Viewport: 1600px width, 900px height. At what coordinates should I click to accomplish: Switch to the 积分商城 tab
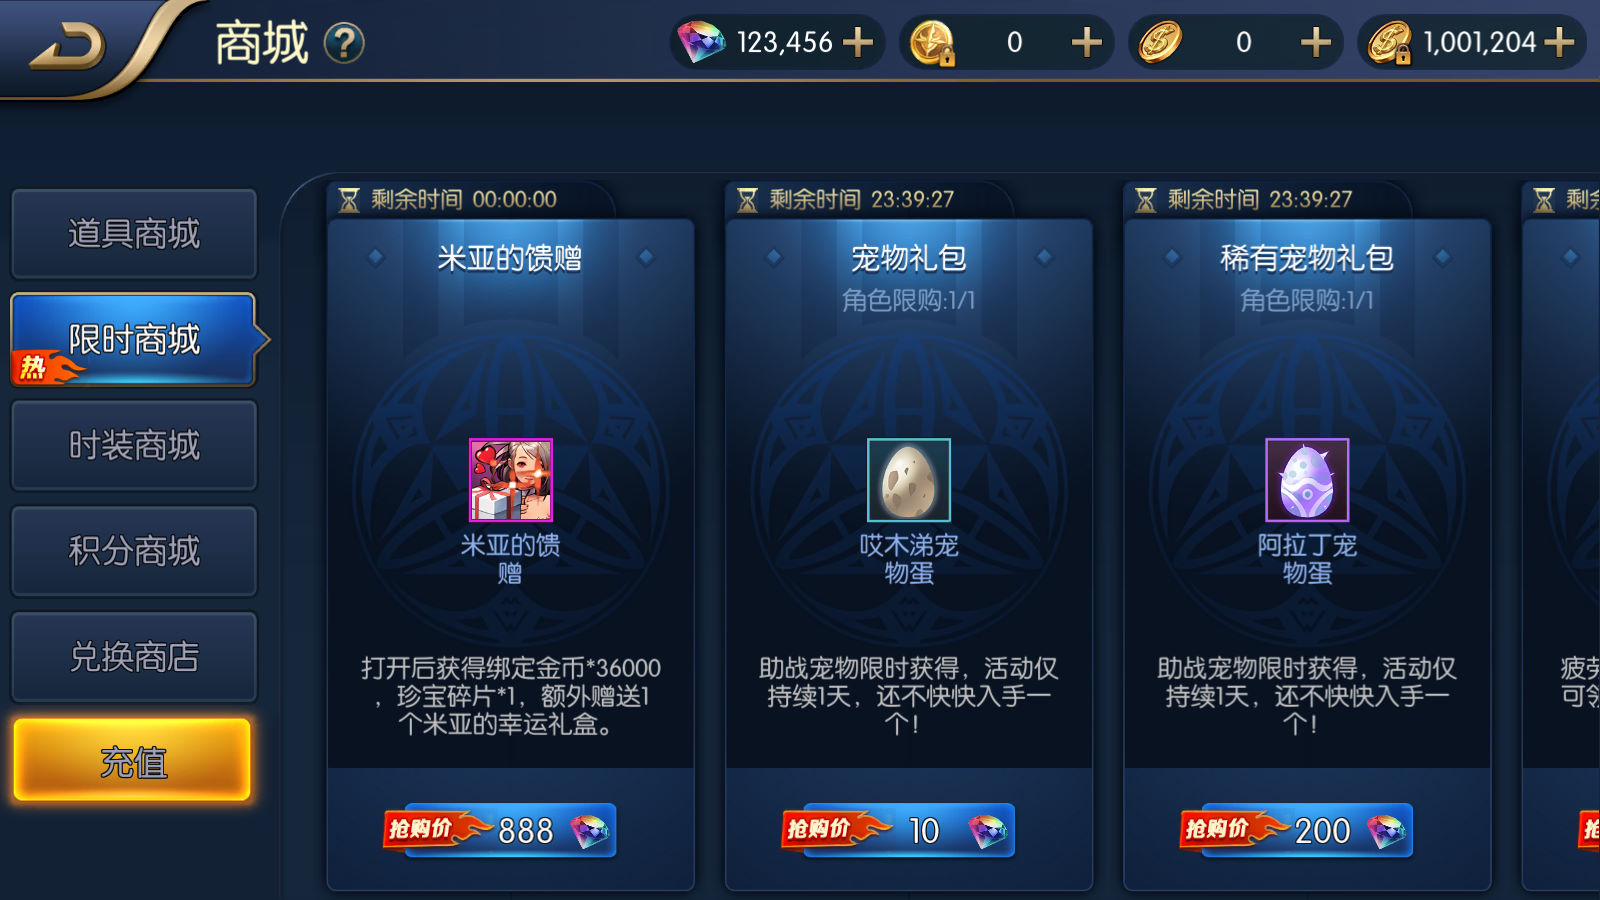pyautogui.click(x=134, y=551)
